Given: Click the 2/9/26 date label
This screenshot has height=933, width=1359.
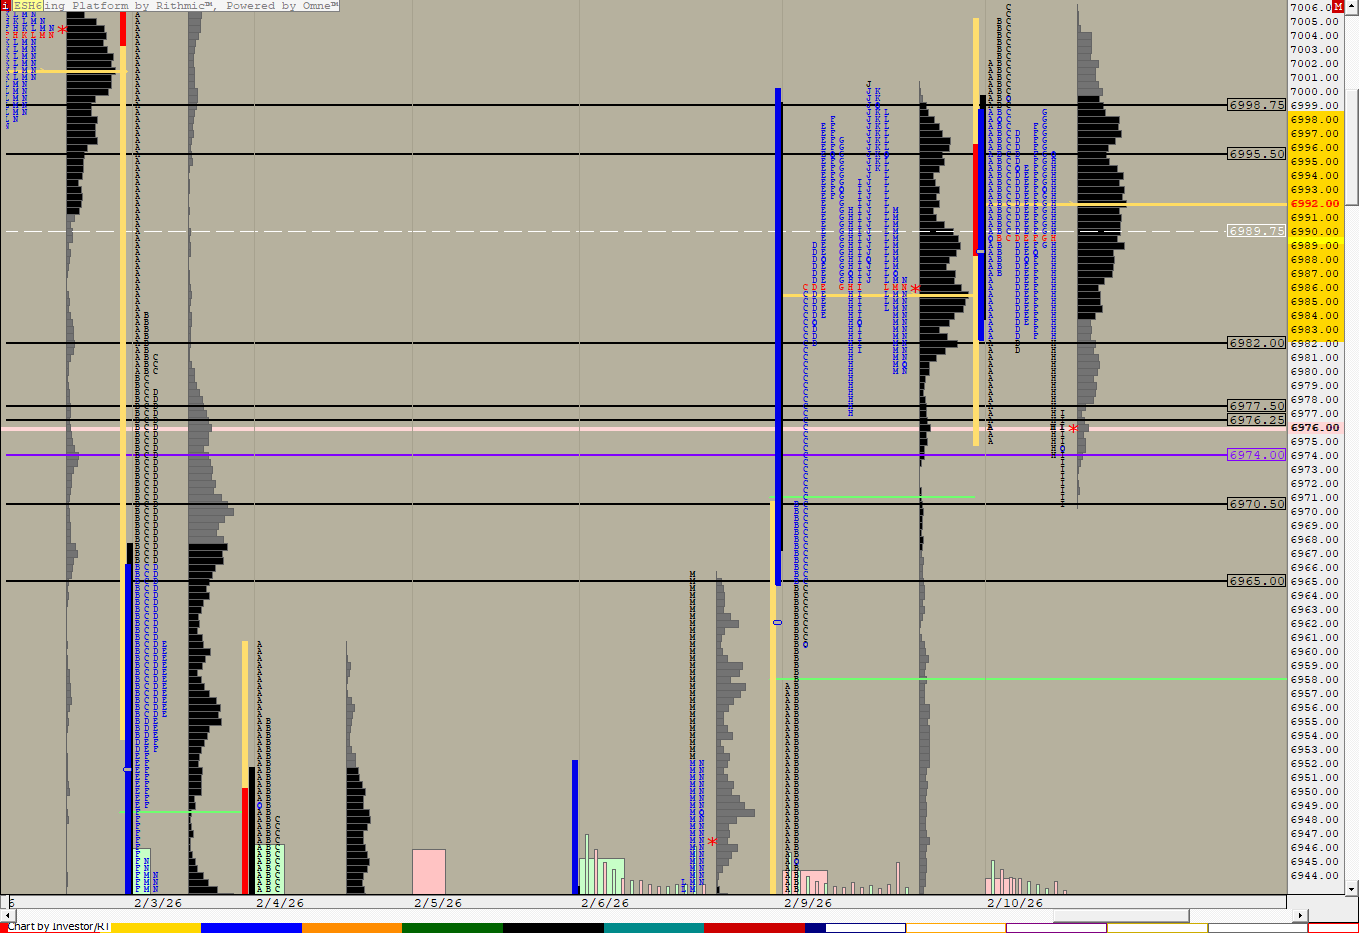Looking at the screenshot, I should click(x=807, y=903).
